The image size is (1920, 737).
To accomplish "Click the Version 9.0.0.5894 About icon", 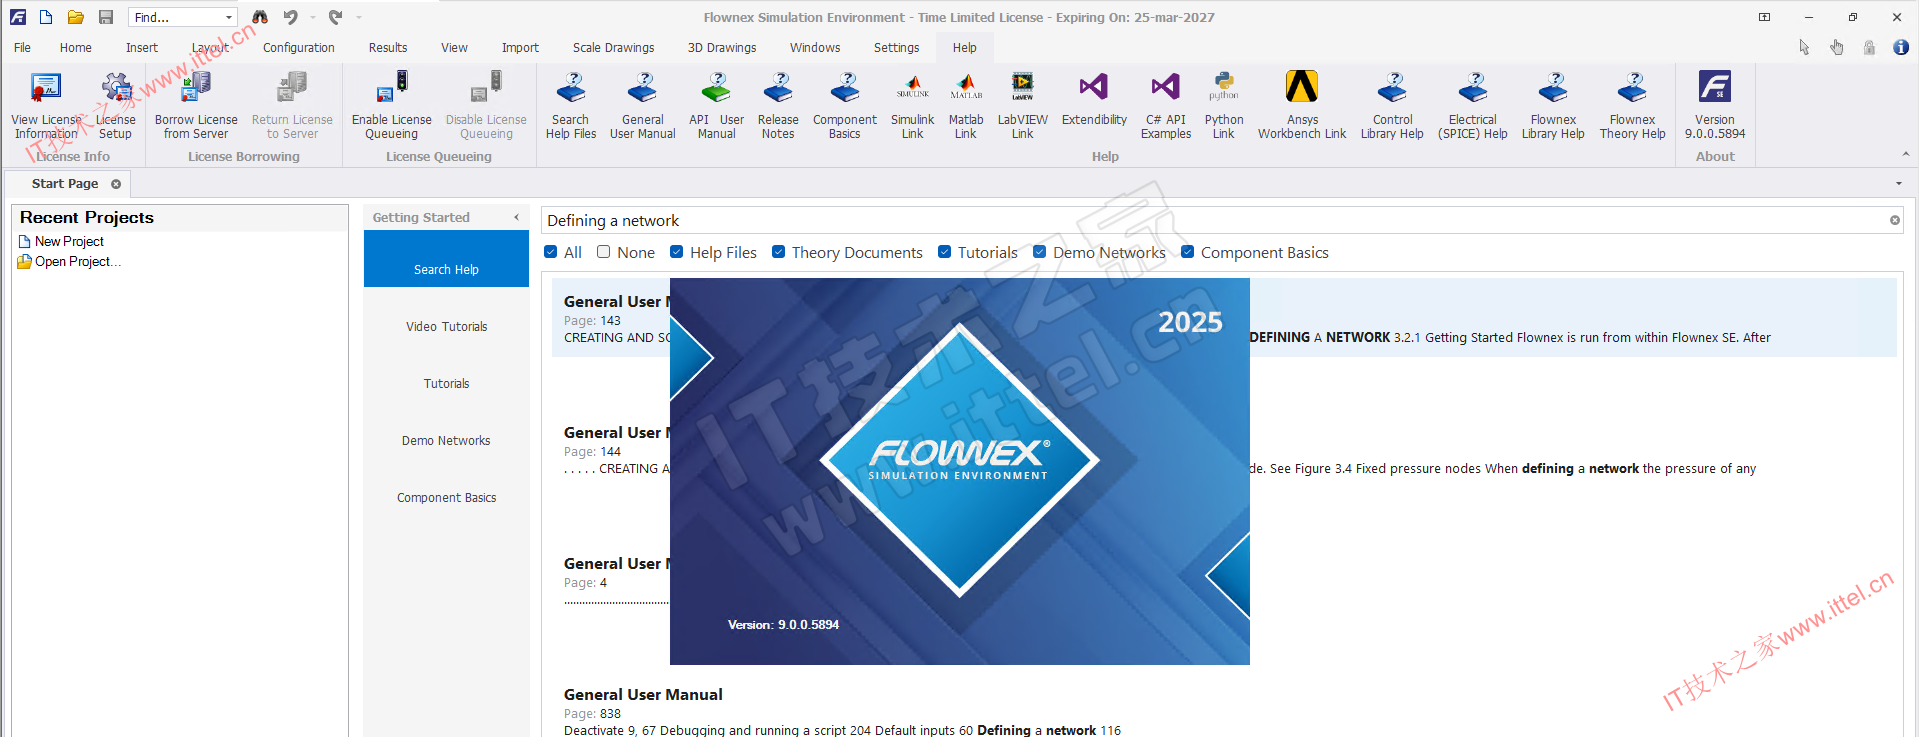I will [x=1715, y=105].
